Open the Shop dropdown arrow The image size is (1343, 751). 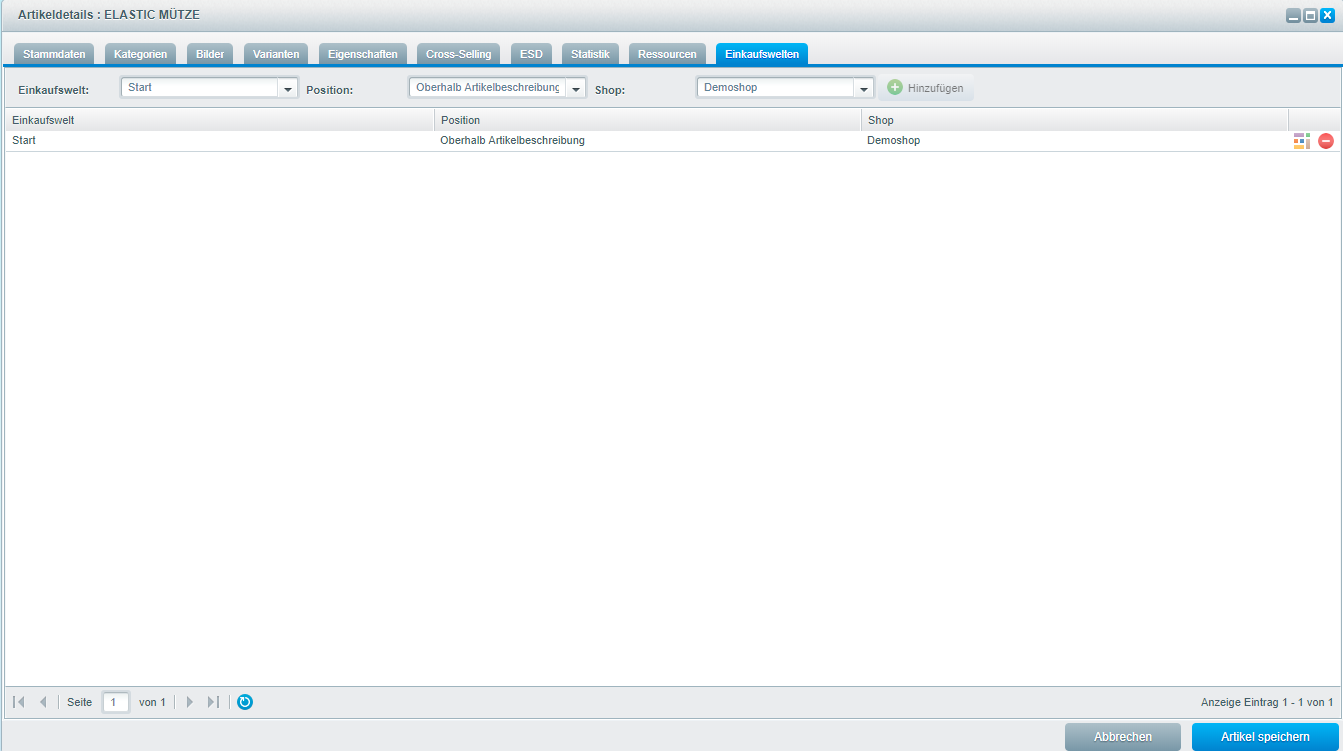coord(864,88)
